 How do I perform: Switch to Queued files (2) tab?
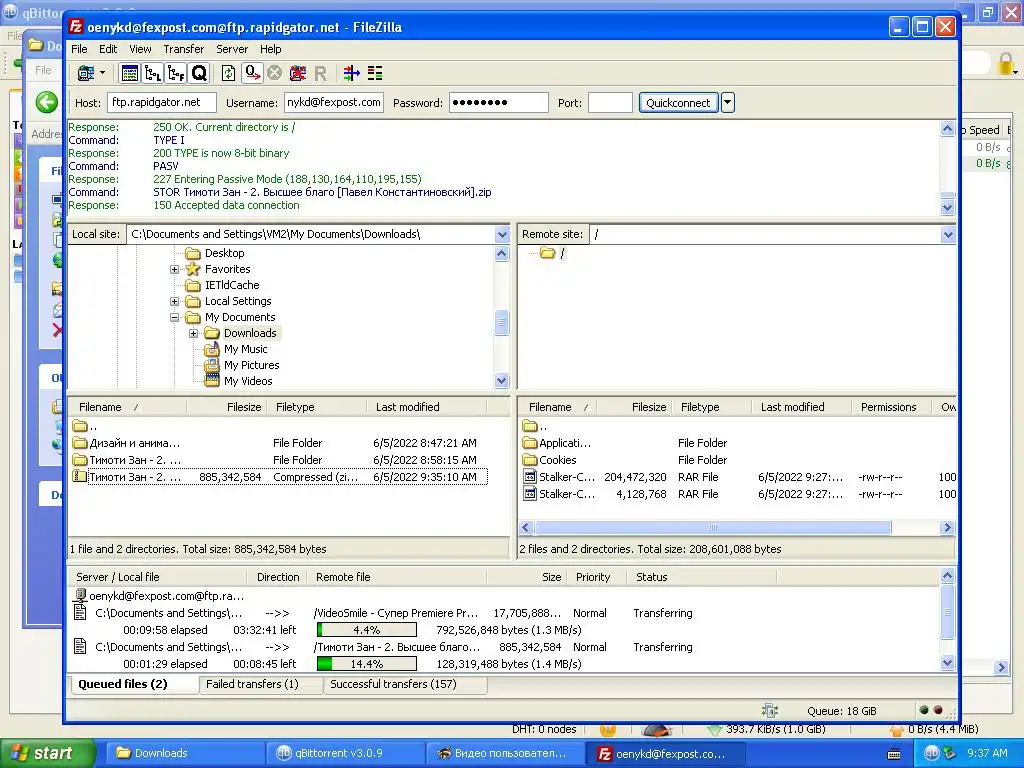point(133,684)
